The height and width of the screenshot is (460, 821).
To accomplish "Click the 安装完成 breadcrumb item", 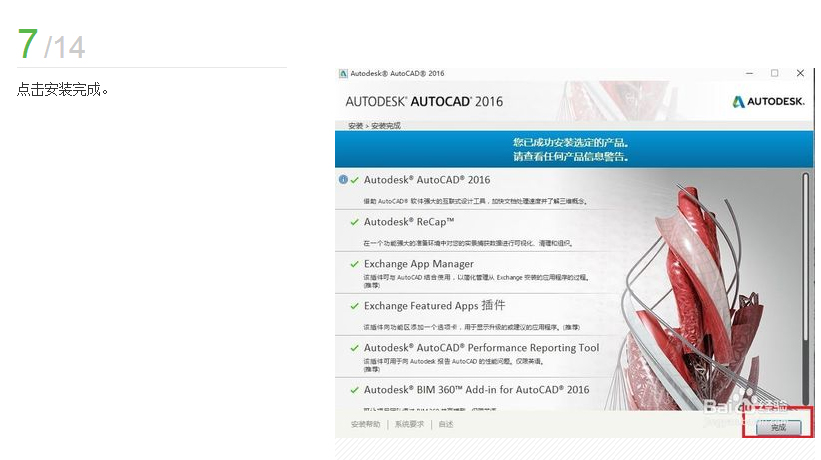I will pyautogui.click(x=386, y=126).
